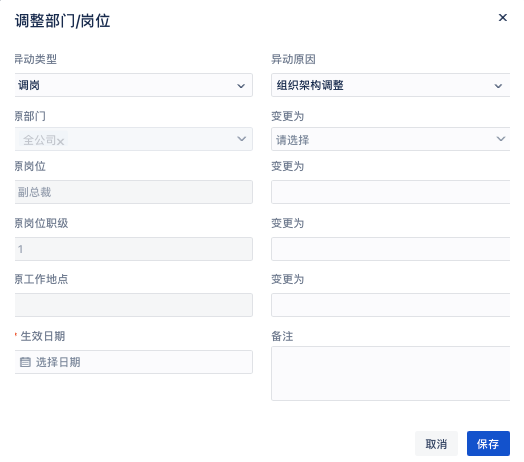Click the new position field beside 副总裁

click(x=390, y=192)
